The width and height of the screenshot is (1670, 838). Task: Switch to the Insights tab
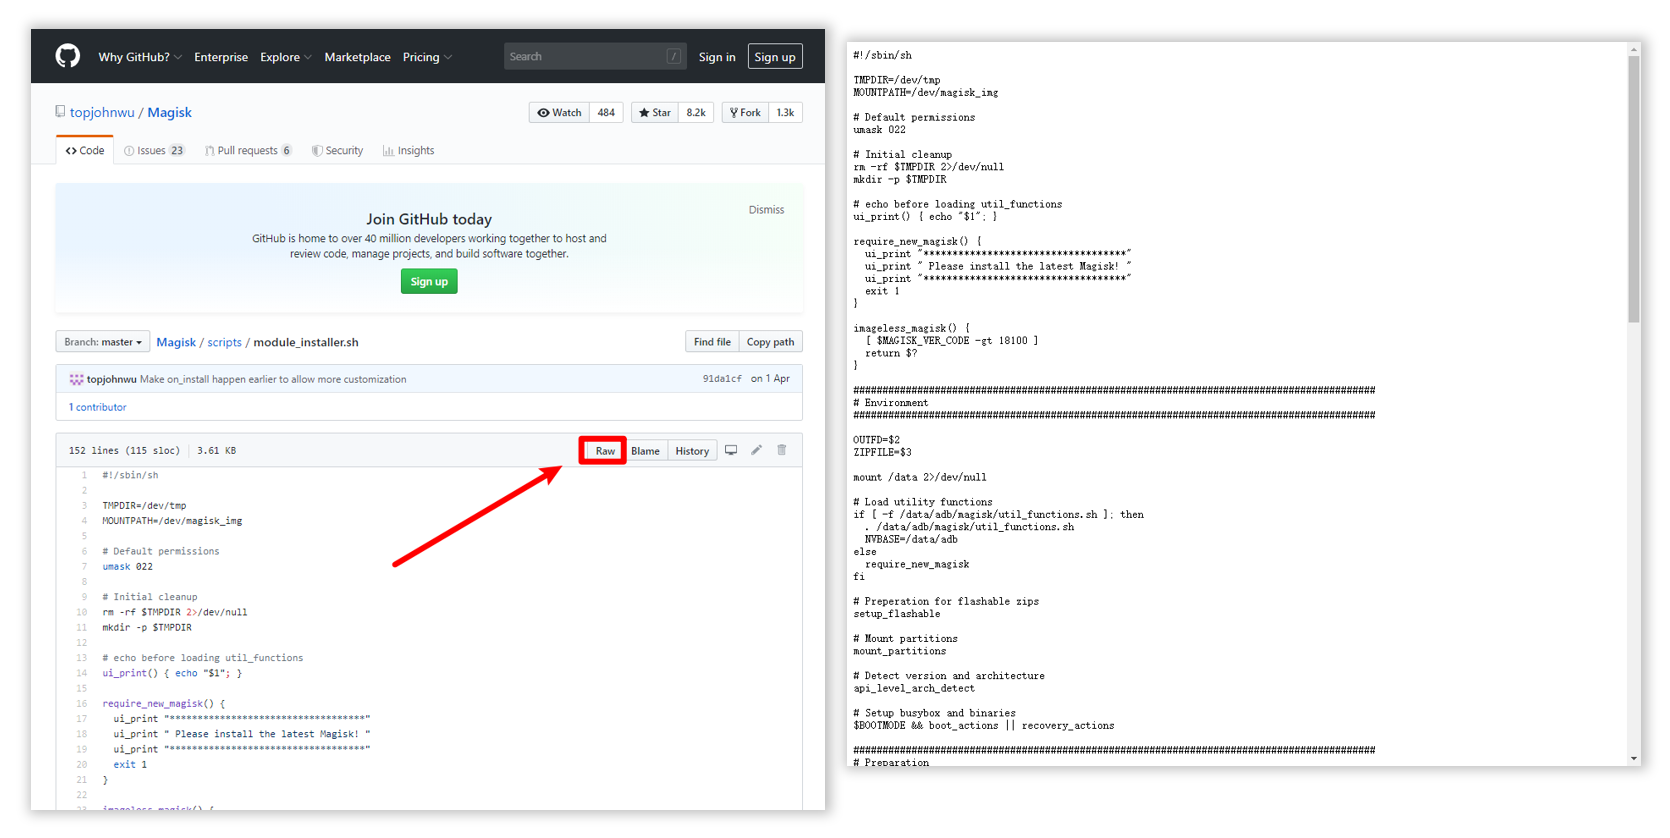(408, 150)
